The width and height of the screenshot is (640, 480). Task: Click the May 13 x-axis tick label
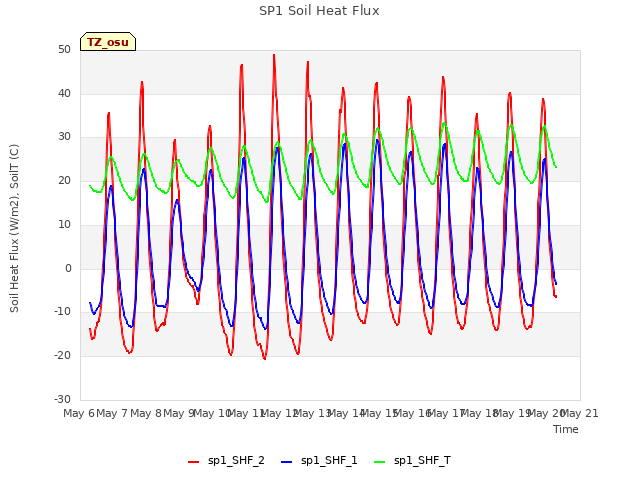(x=312, y=413)
